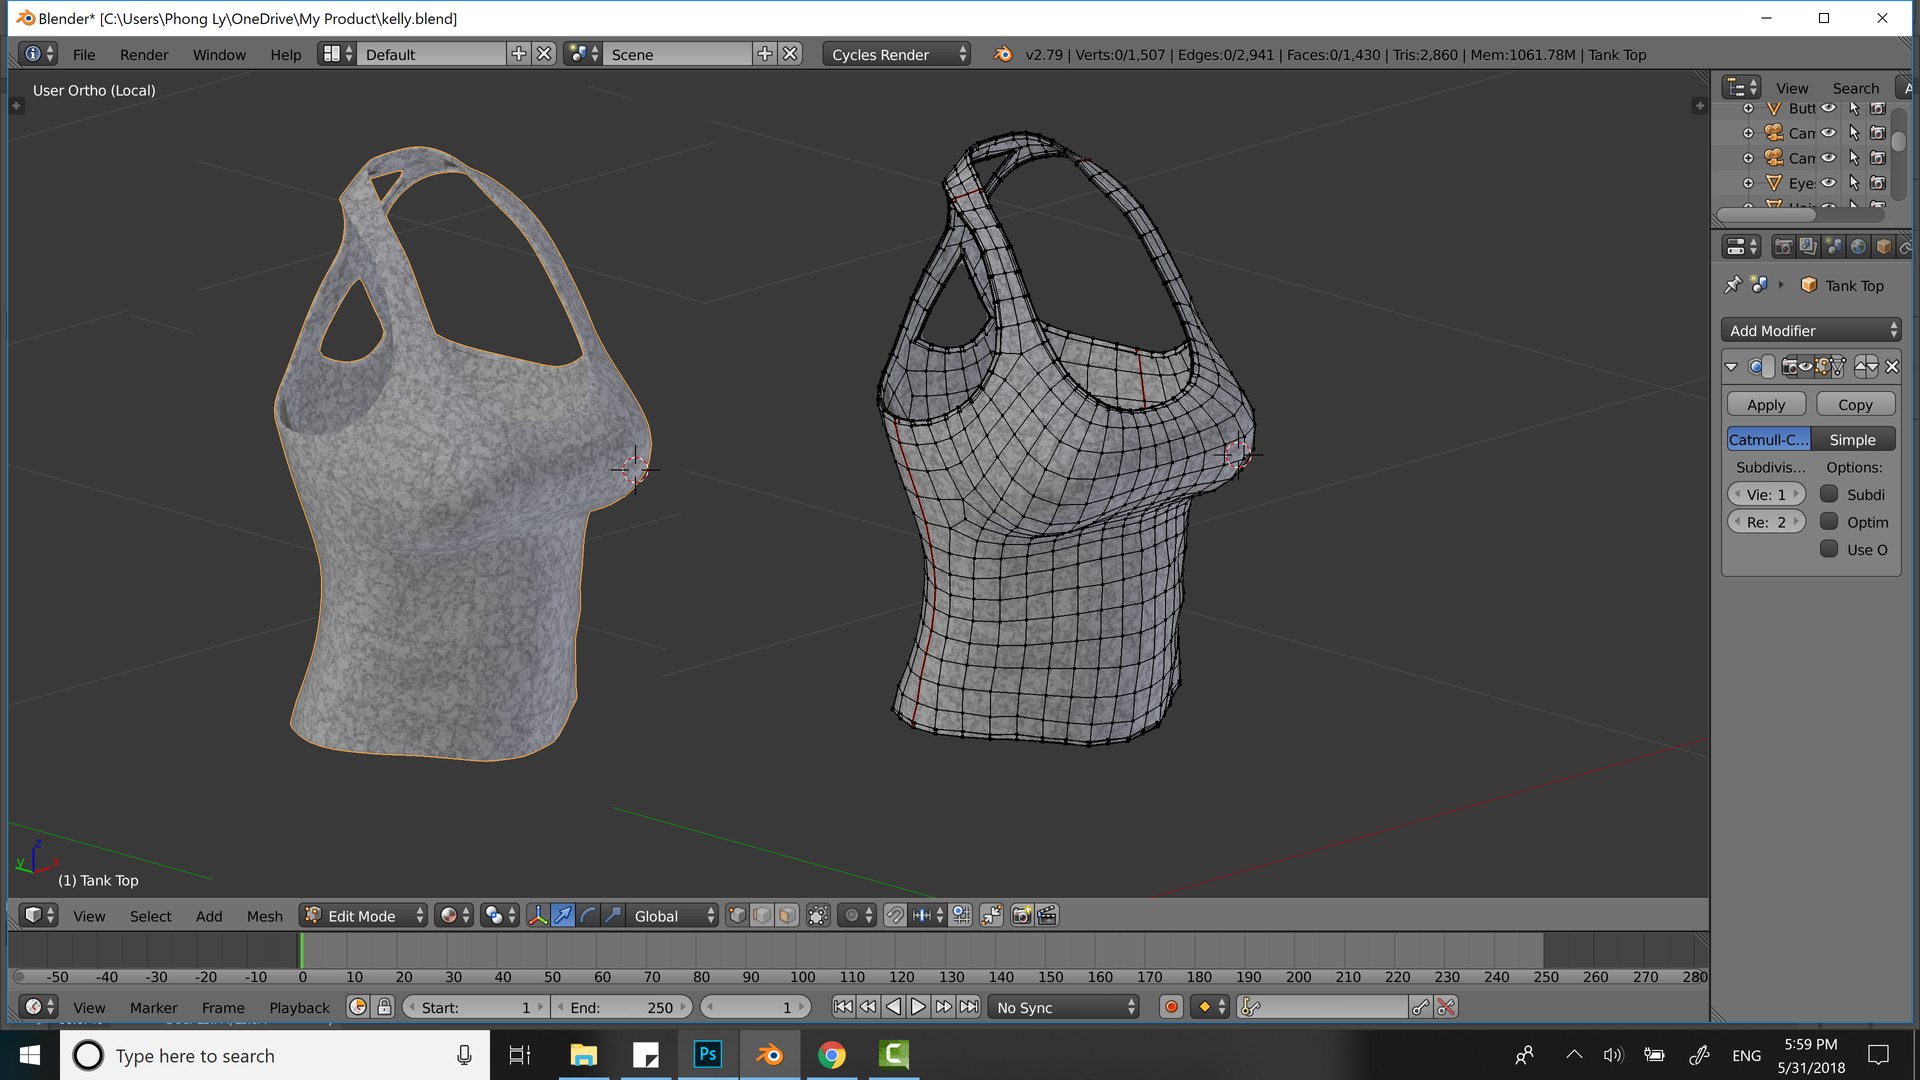The image size is (1920, 1080).
Task: Remove the subdivision modifier with X
Action: tap(1892, 367)
